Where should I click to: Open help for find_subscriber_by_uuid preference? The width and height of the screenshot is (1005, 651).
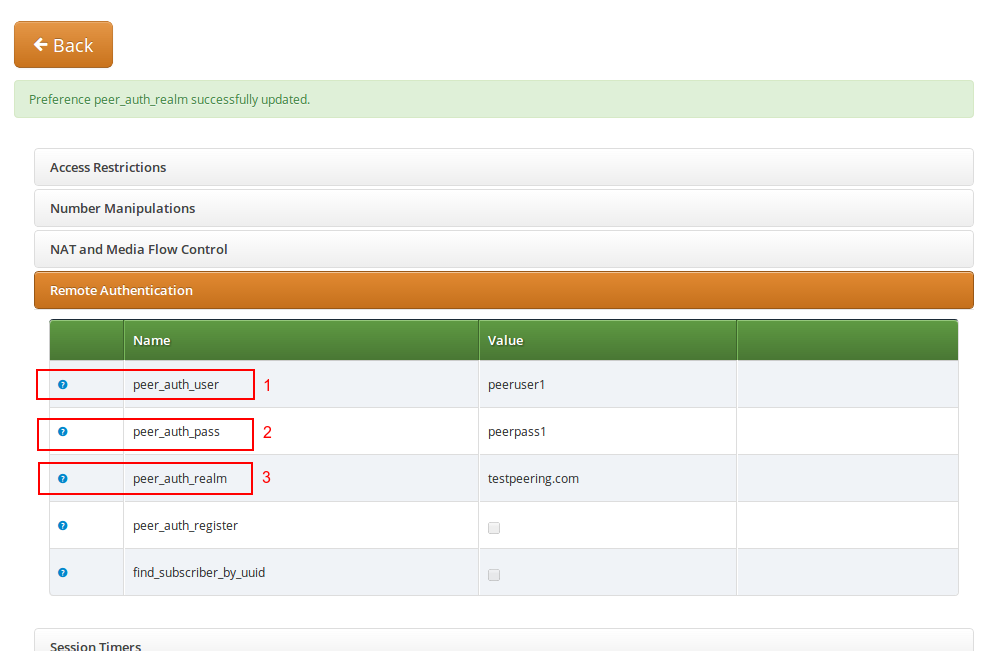(x=63, y=572)
